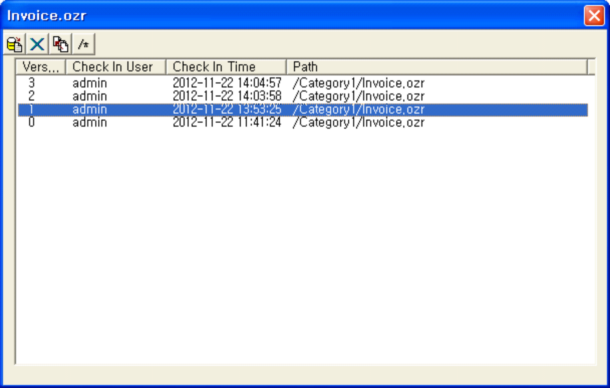Select version 0 in the list
The height and width of the screenshot is (388, 610).
32,123
